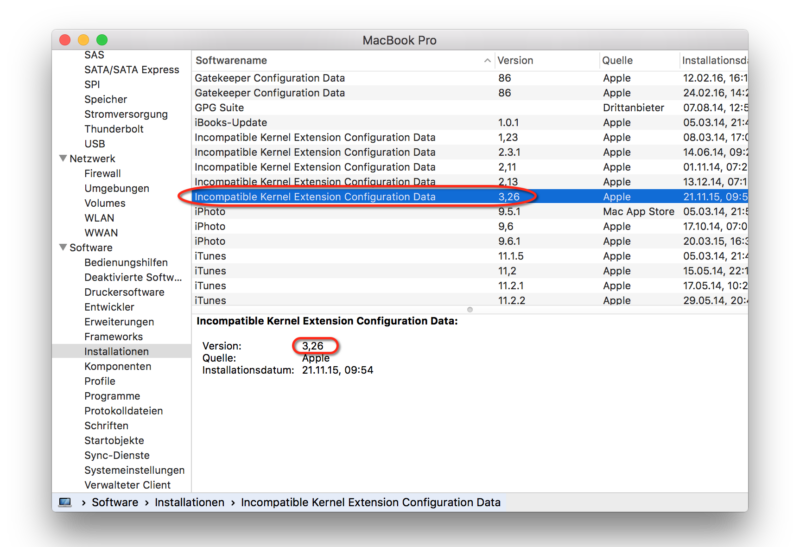Select Schriften in the sidebar
The width and height of the screenshot is (800, 547).
click(106, 425)
